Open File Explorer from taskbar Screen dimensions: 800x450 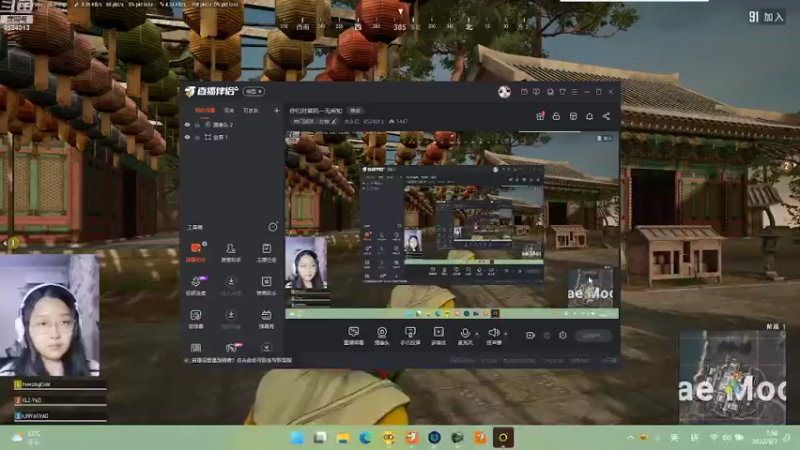[x=343, y=438]
